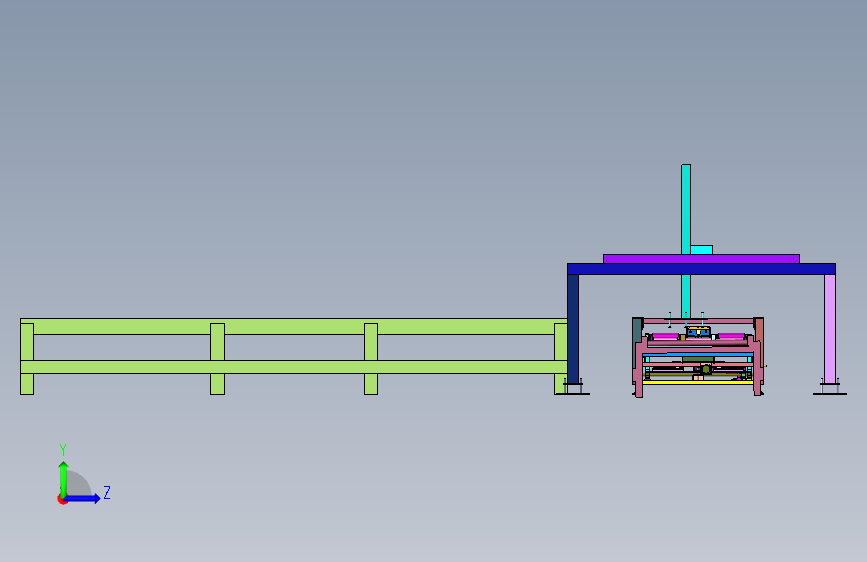Select the lower green conveyor rail

(x=294, y=367)
